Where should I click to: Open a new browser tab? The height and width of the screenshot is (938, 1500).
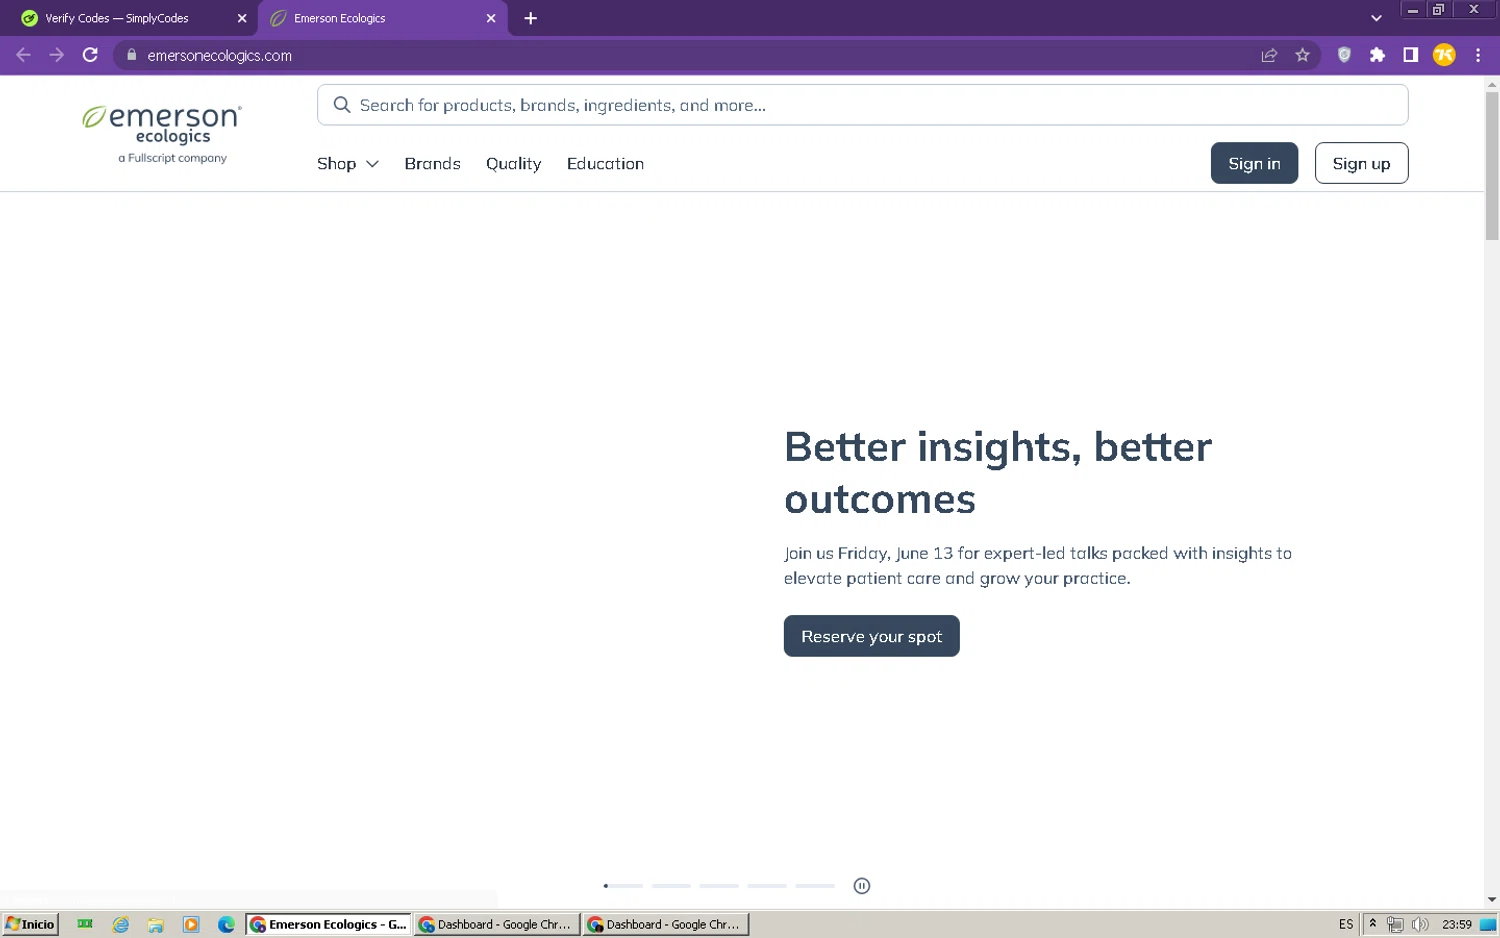531,18
